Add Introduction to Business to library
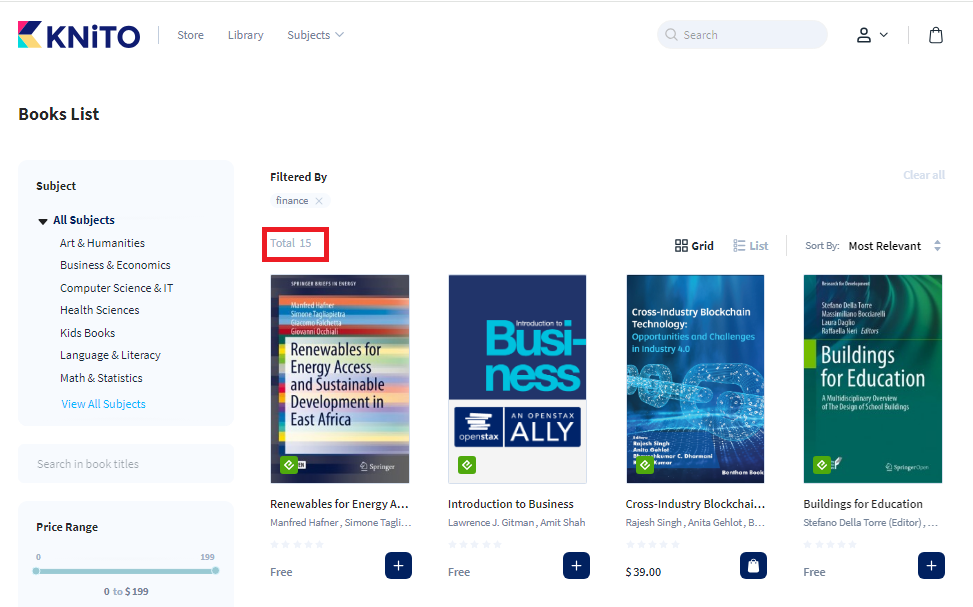The height and width of the screenshot is (607, 973). [576, 566]
